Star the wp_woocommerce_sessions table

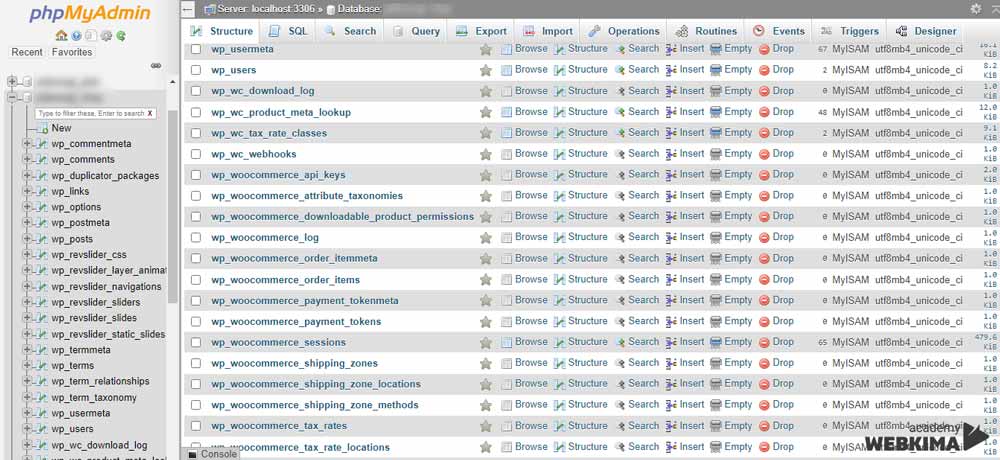tap(485, 343)
